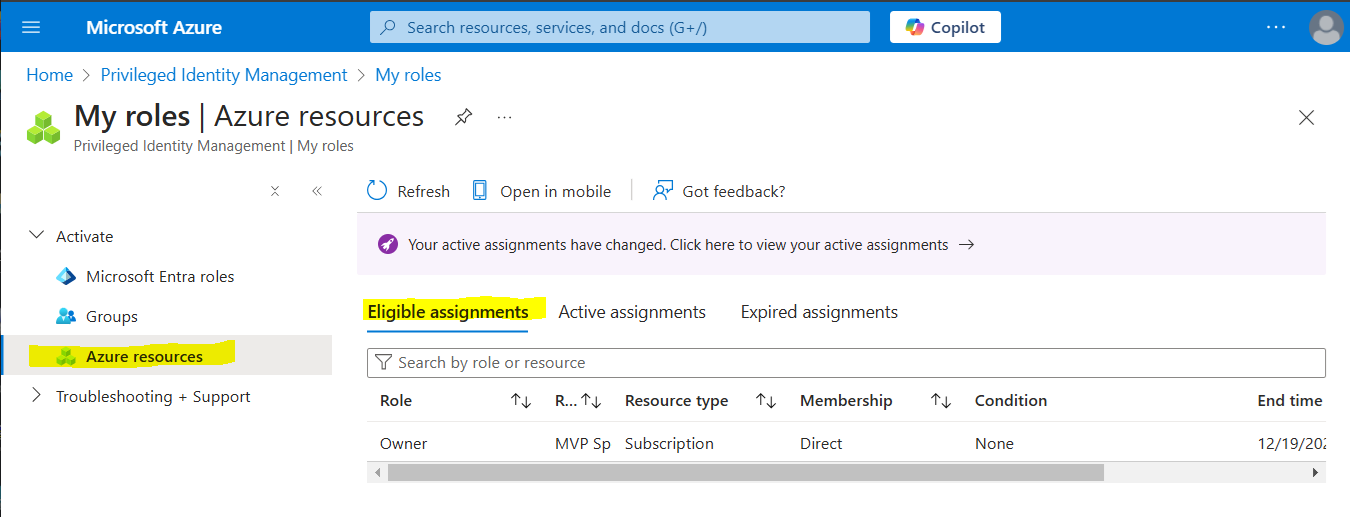Select the Owner role cell
The width and height of the screenshot is (1350, 517).
click(404, 444)
